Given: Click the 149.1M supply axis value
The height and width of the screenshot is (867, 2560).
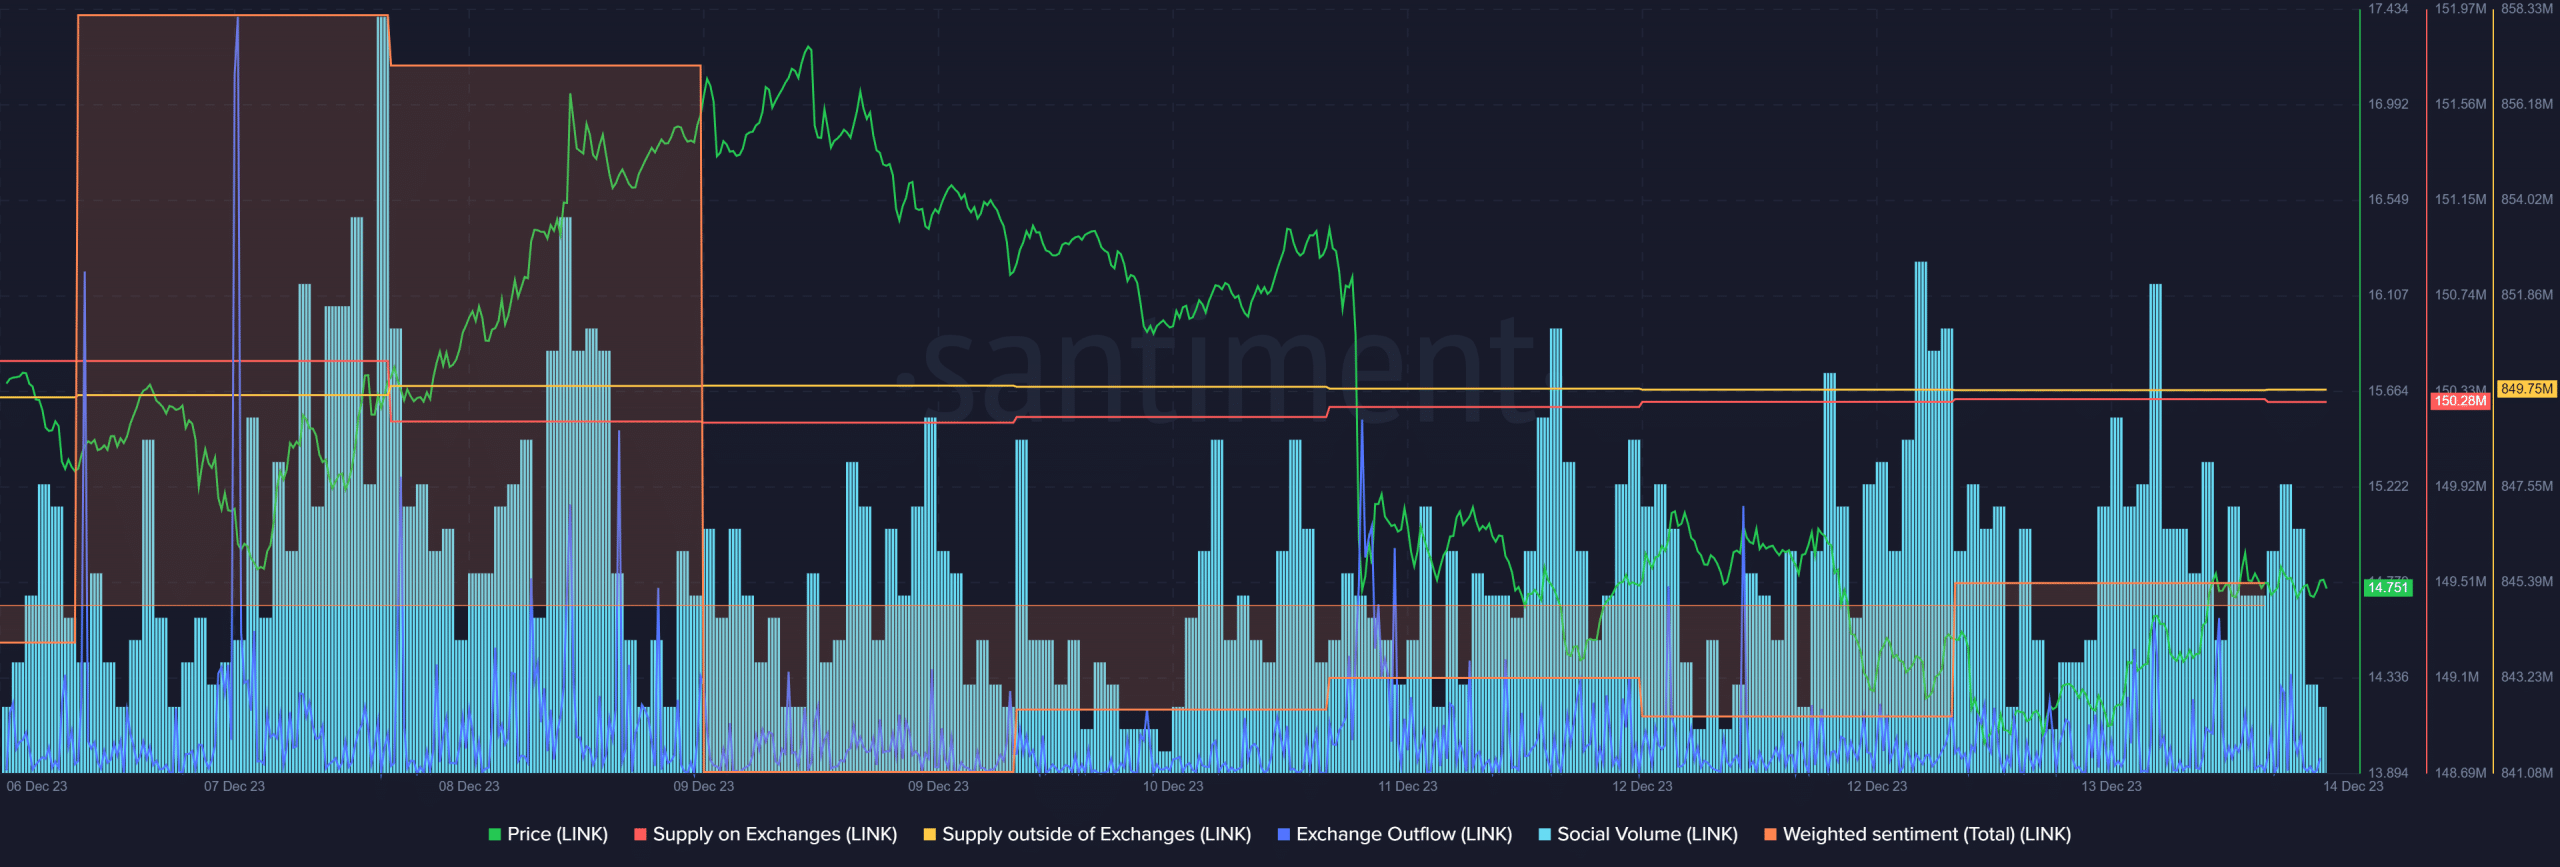Looking at the screenshot, I should point(2456,677).
